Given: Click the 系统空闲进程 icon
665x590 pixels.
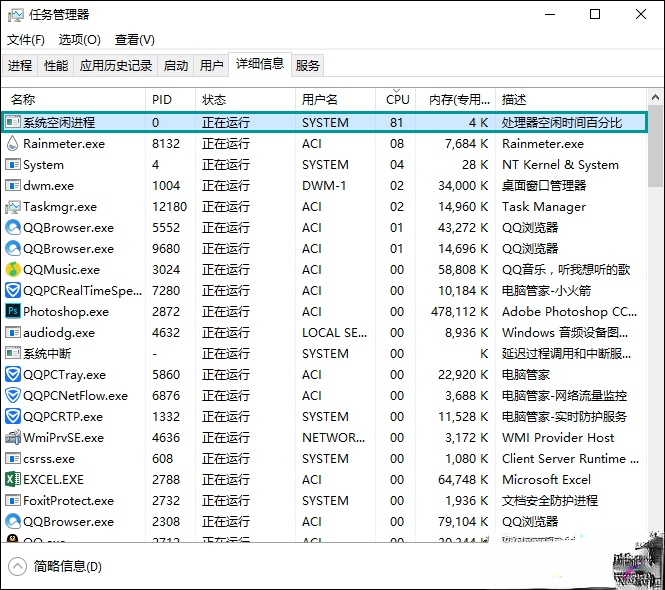Looking at the screenshot, I should click(x=13, y=122).
